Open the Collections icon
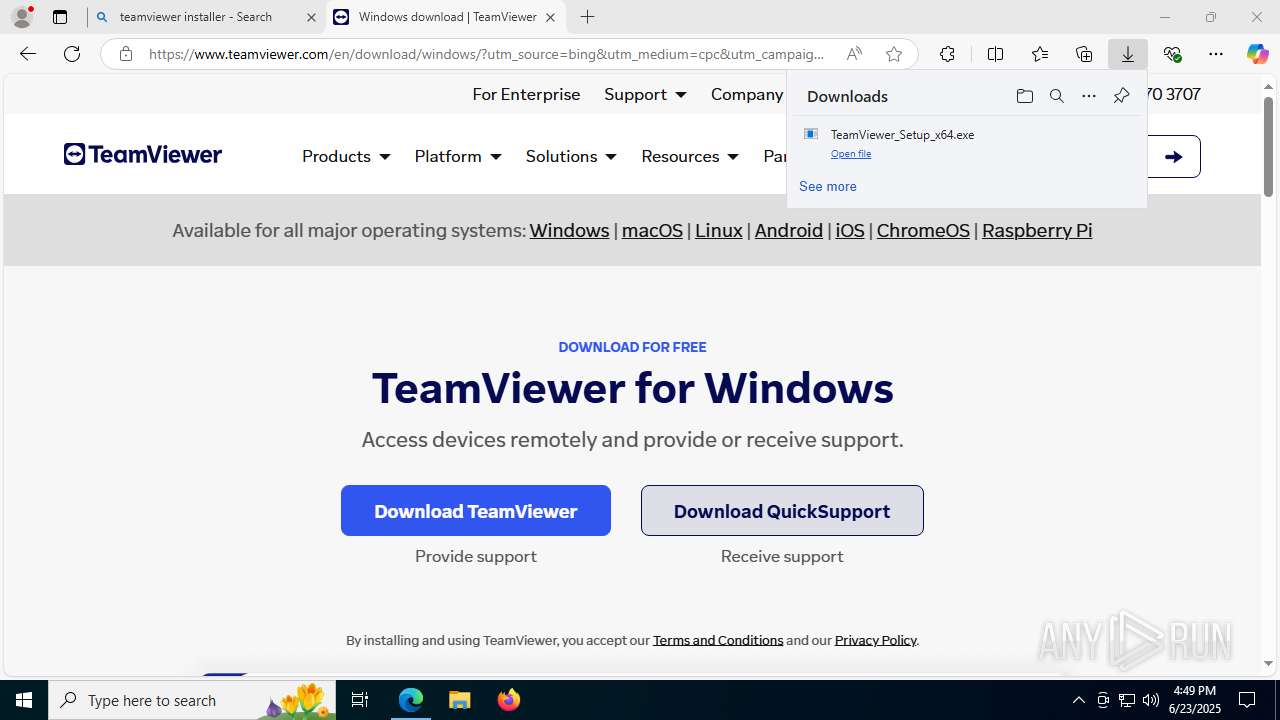Image resolution: width=1280 pixels, height=720 pixels. click(x=1084, y=54)
